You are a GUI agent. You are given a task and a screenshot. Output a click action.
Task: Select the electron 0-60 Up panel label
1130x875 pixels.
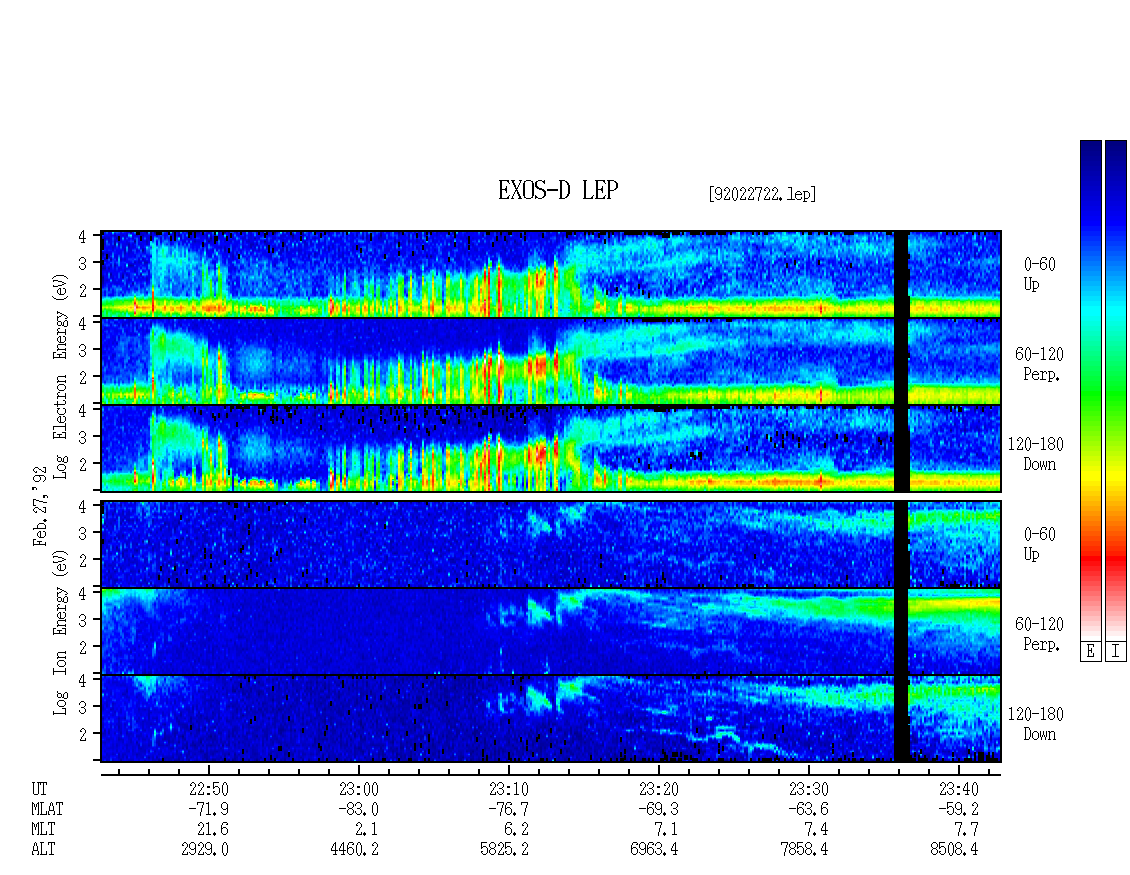point(1039,274)
